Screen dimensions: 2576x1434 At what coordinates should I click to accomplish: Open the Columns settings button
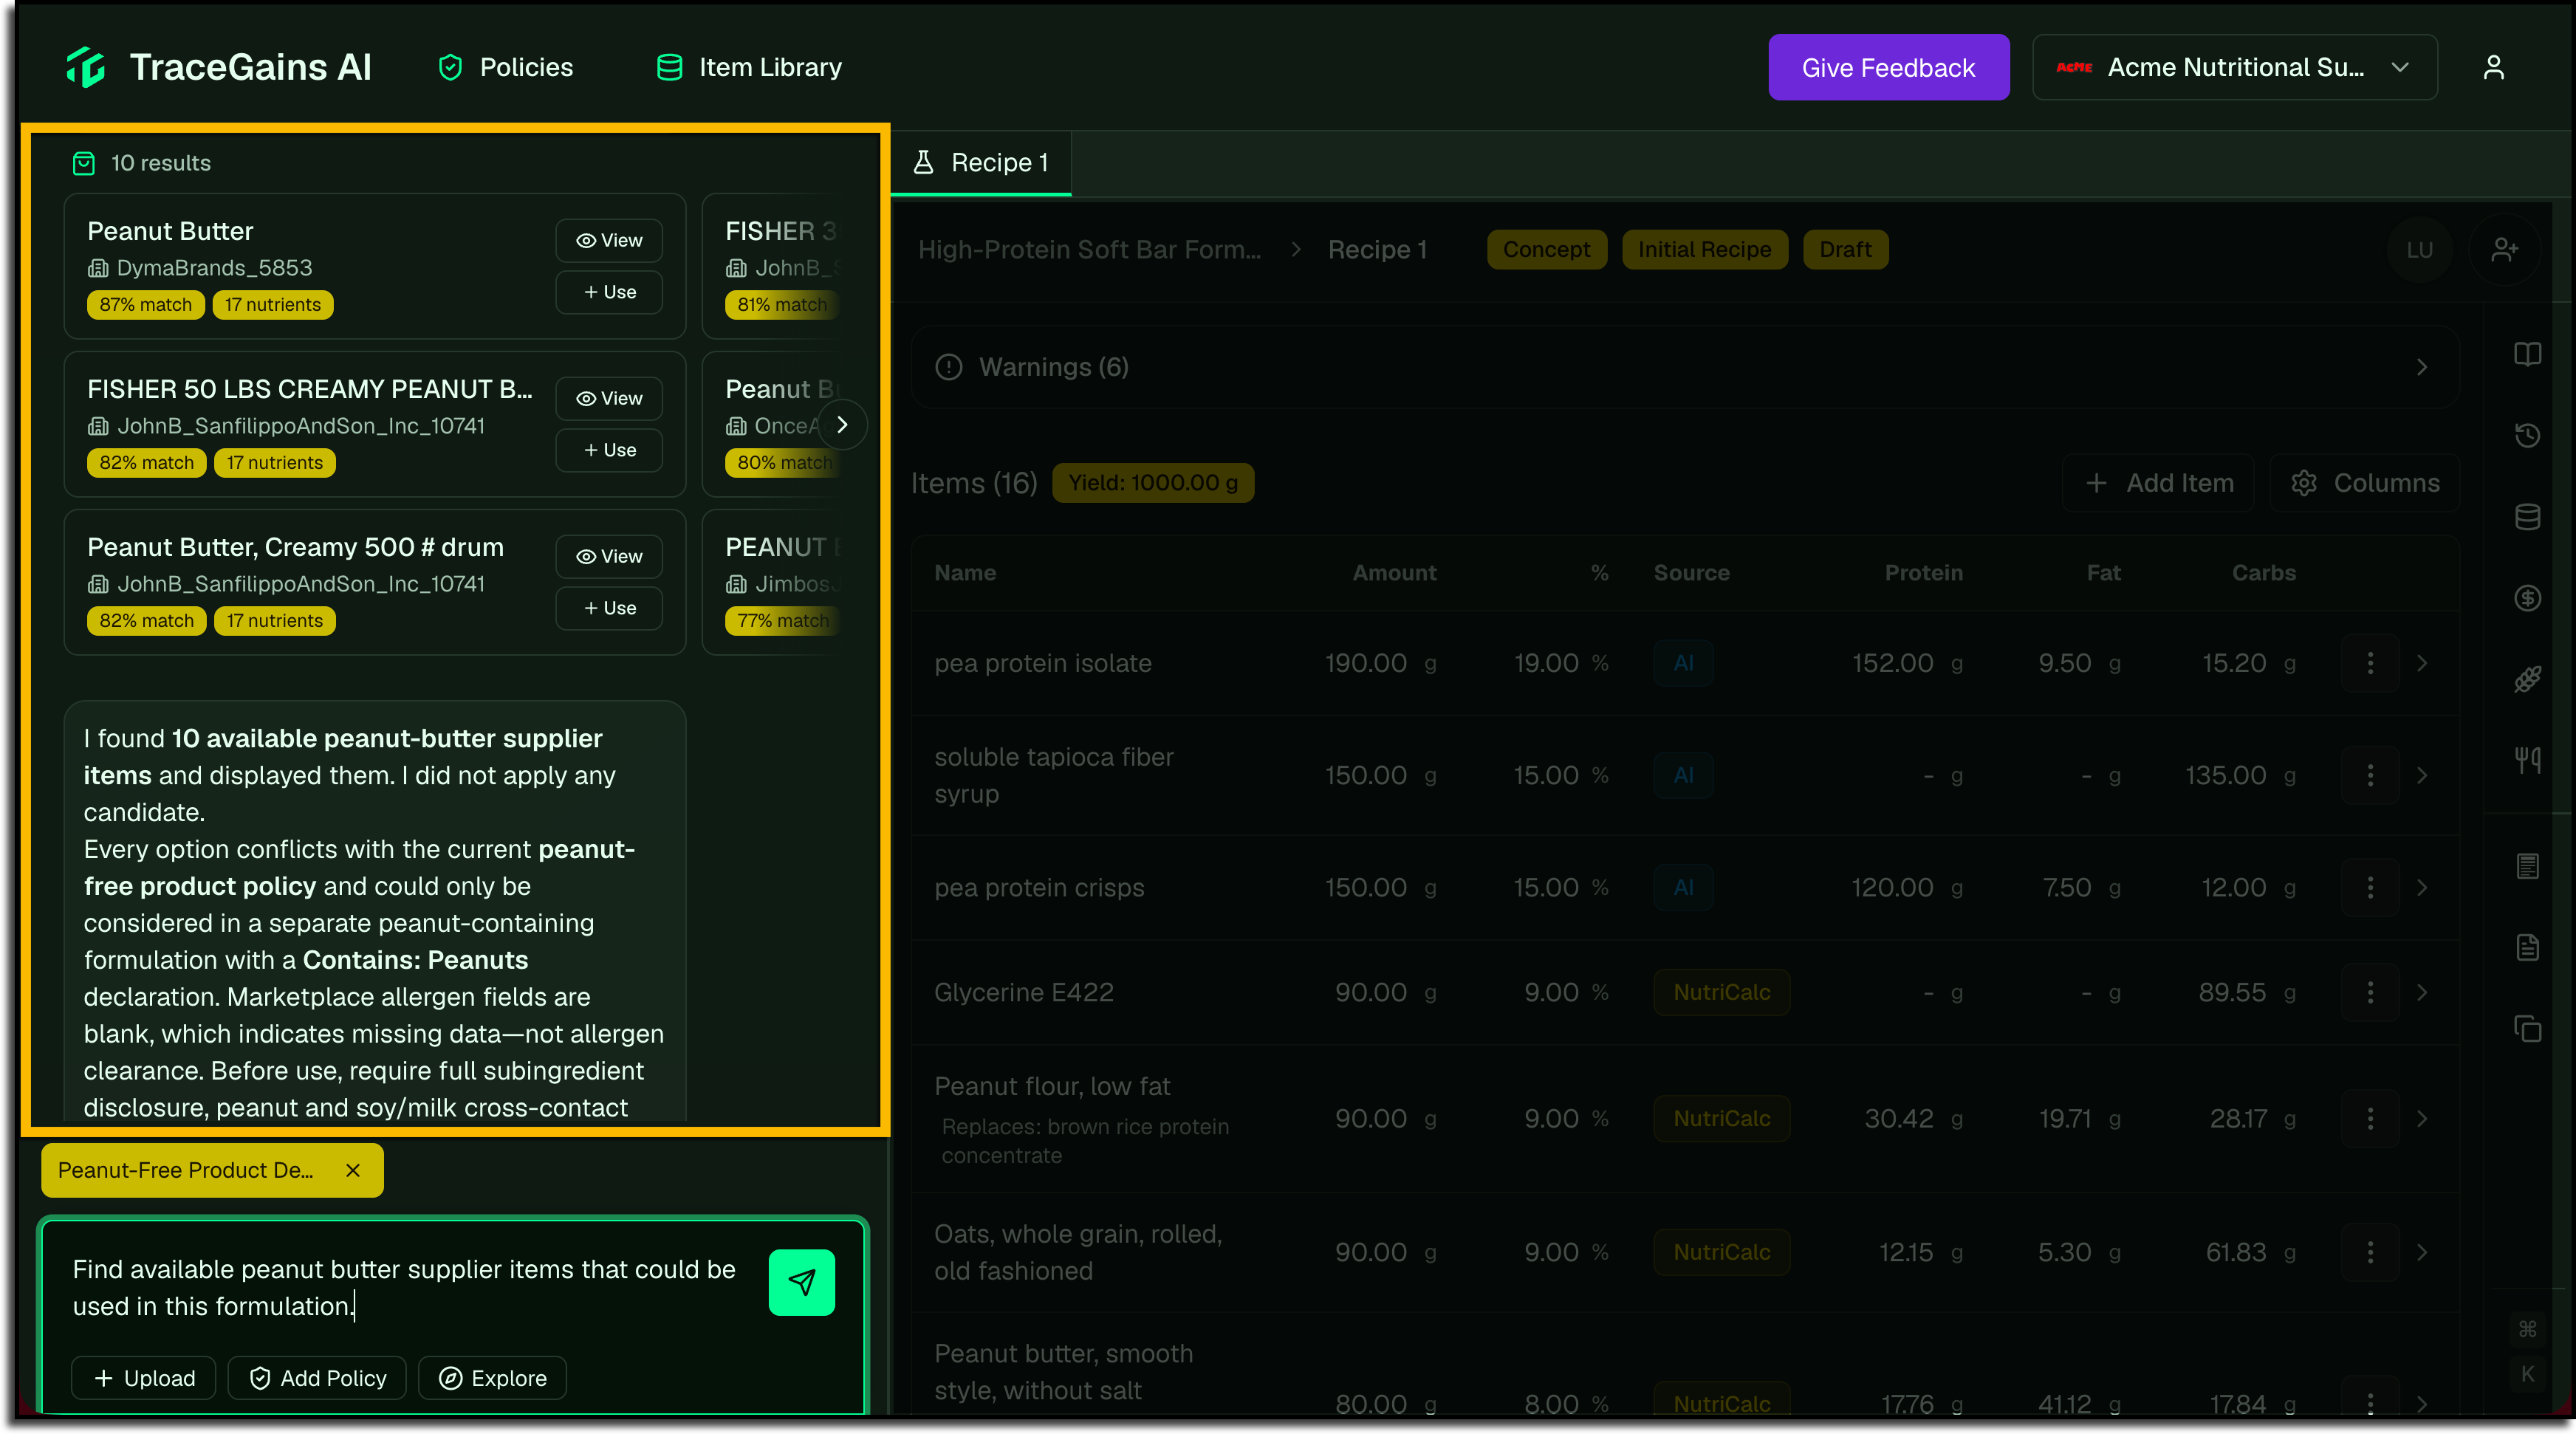pyautogui.click(x=2364, y=483)
